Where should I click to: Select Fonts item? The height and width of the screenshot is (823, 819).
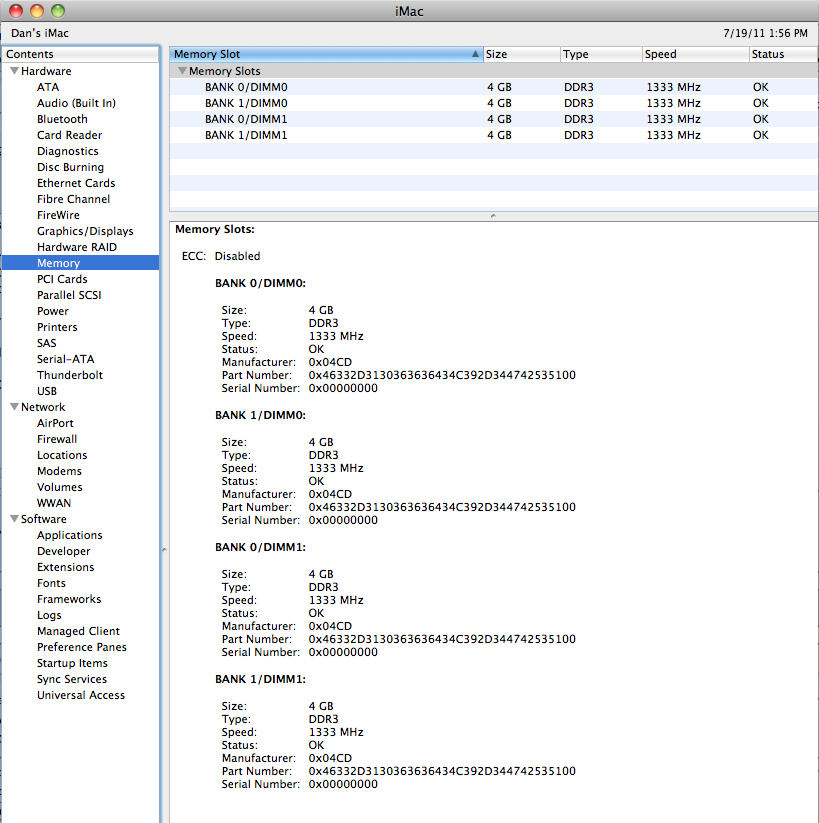tap(51, 583)
